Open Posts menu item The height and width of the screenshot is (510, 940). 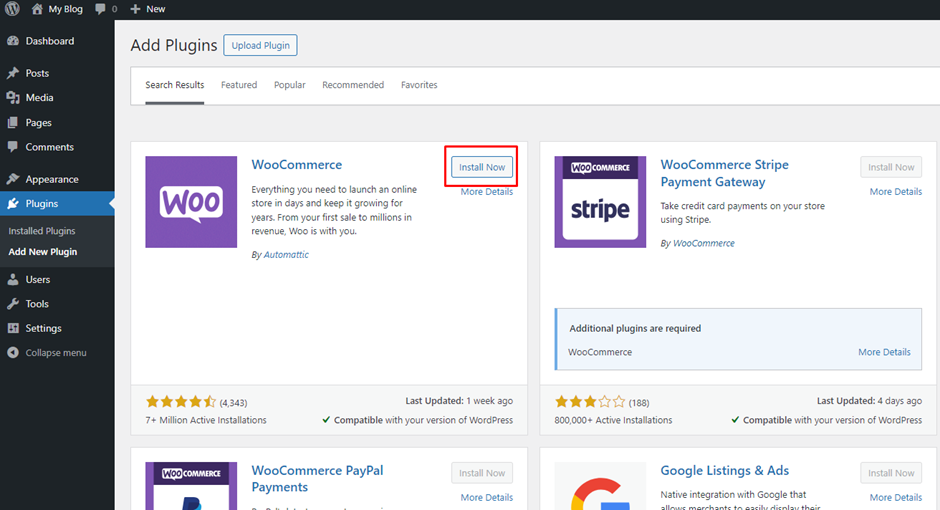point(37,73)
